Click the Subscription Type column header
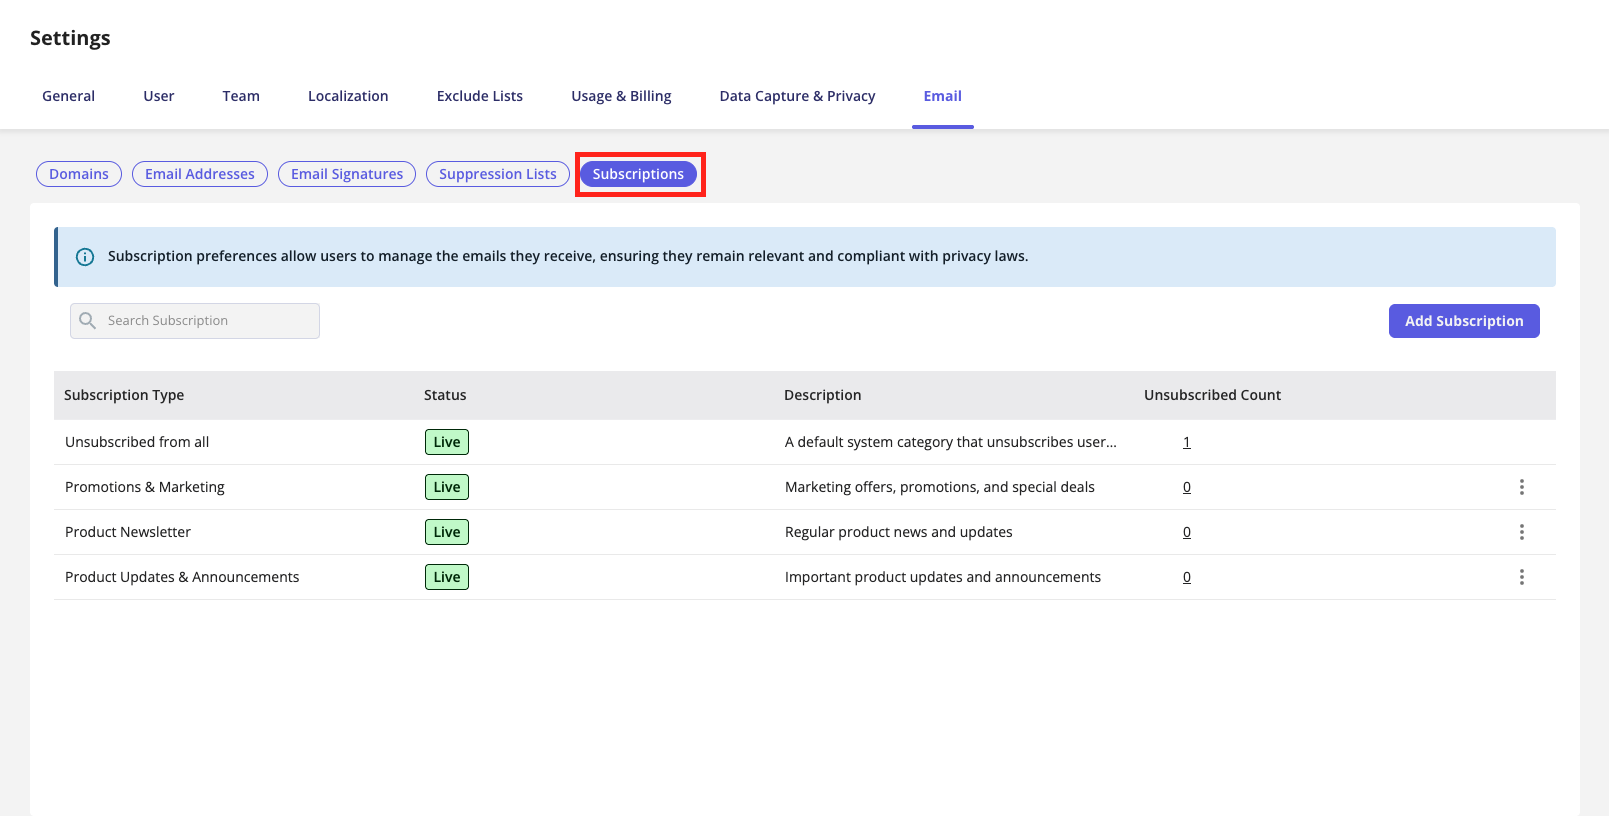 (x=124, y=395)
